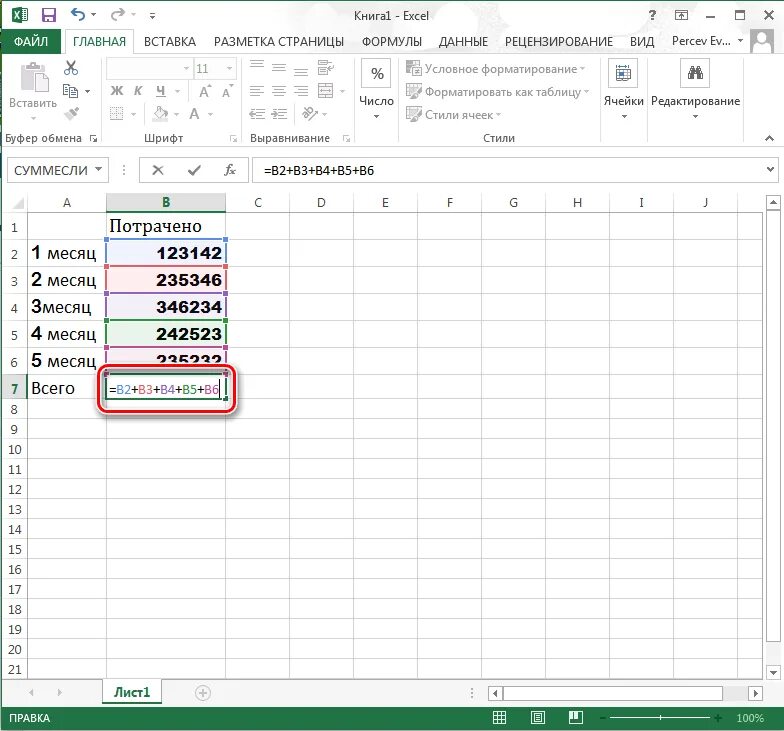Confirm formula entry with checkmark
Image resolution: width=784 pixels, height=731 pixels.
[x=194, y=170]
